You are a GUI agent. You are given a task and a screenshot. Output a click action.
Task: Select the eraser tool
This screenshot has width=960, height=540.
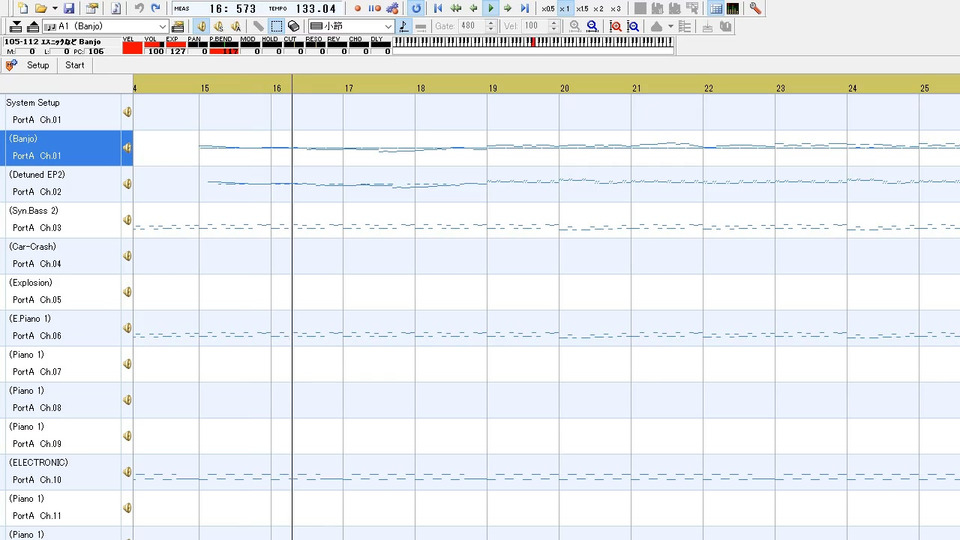click(x=293, y=26)
